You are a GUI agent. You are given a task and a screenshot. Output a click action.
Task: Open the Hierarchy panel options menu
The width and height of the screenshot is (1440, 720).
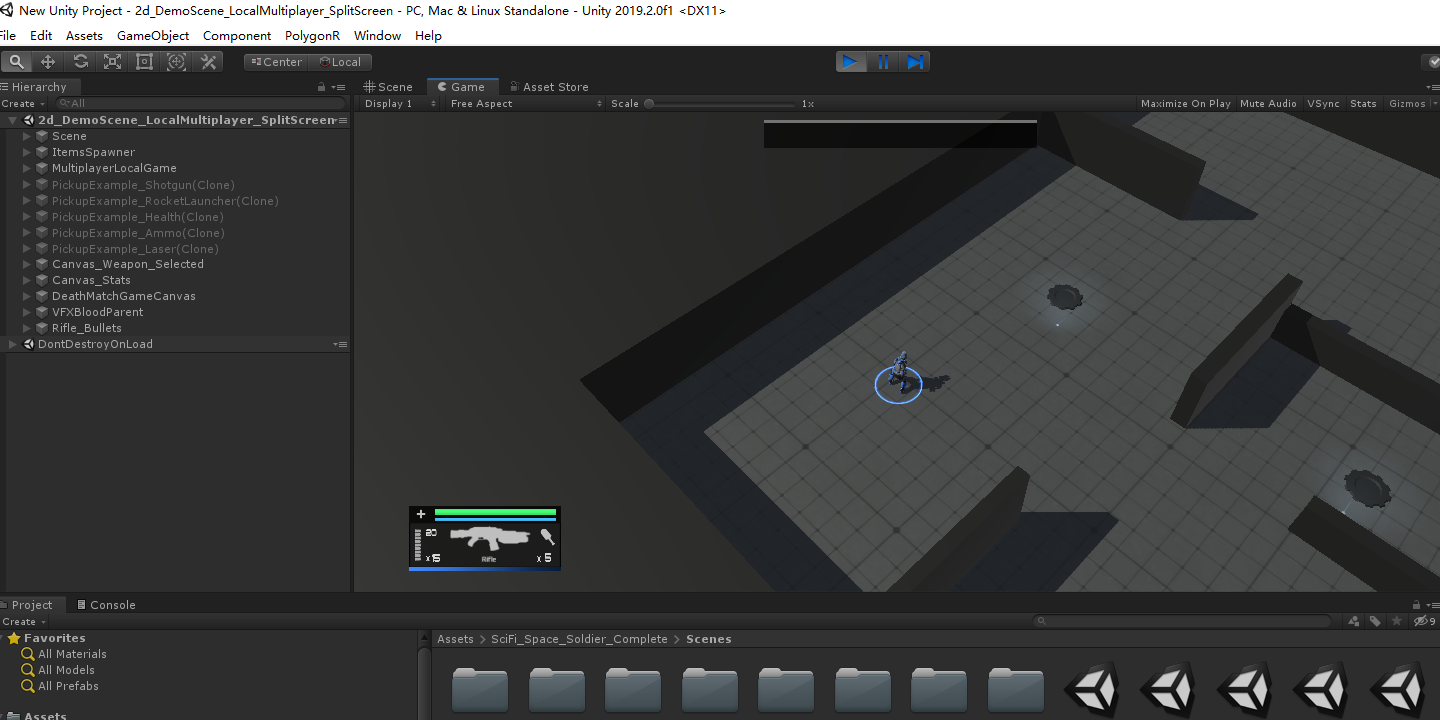[x=341, y=87]
